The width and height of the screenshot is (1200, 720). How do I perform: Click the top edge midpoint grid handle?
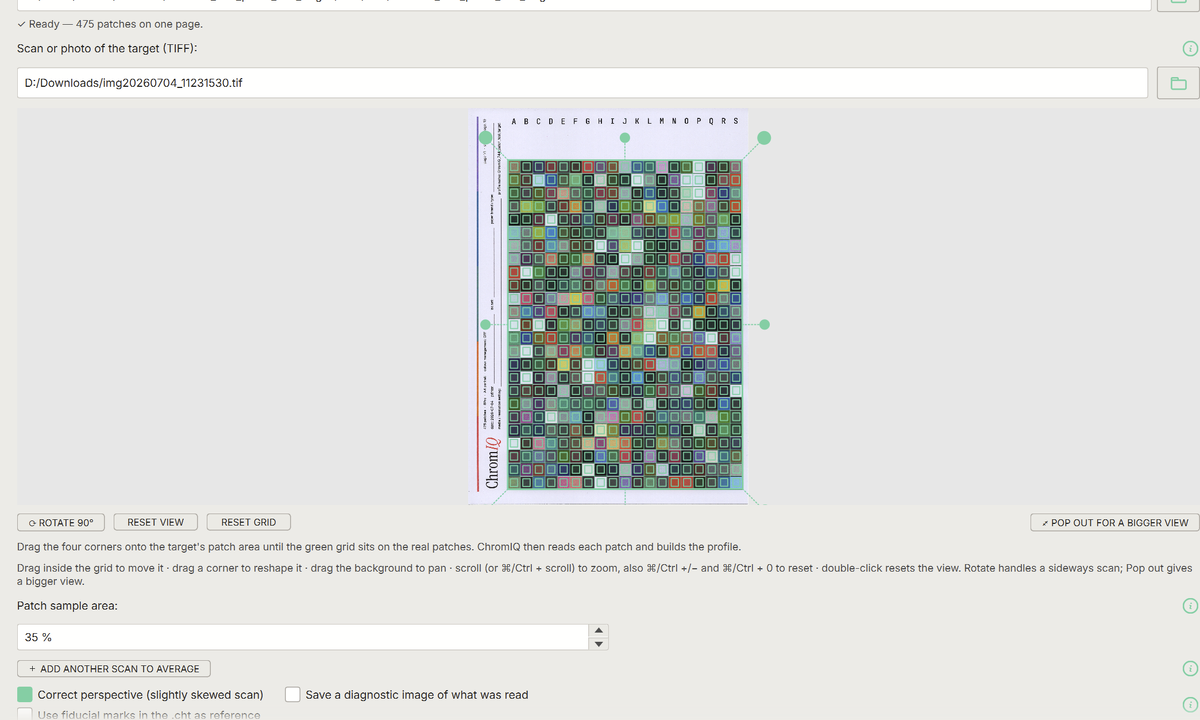[625, 140]
